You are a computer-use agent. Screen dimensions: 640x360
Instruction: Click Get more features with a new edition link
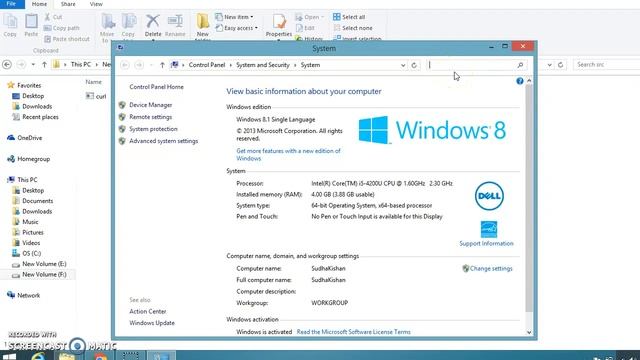(x=288, y=155)
